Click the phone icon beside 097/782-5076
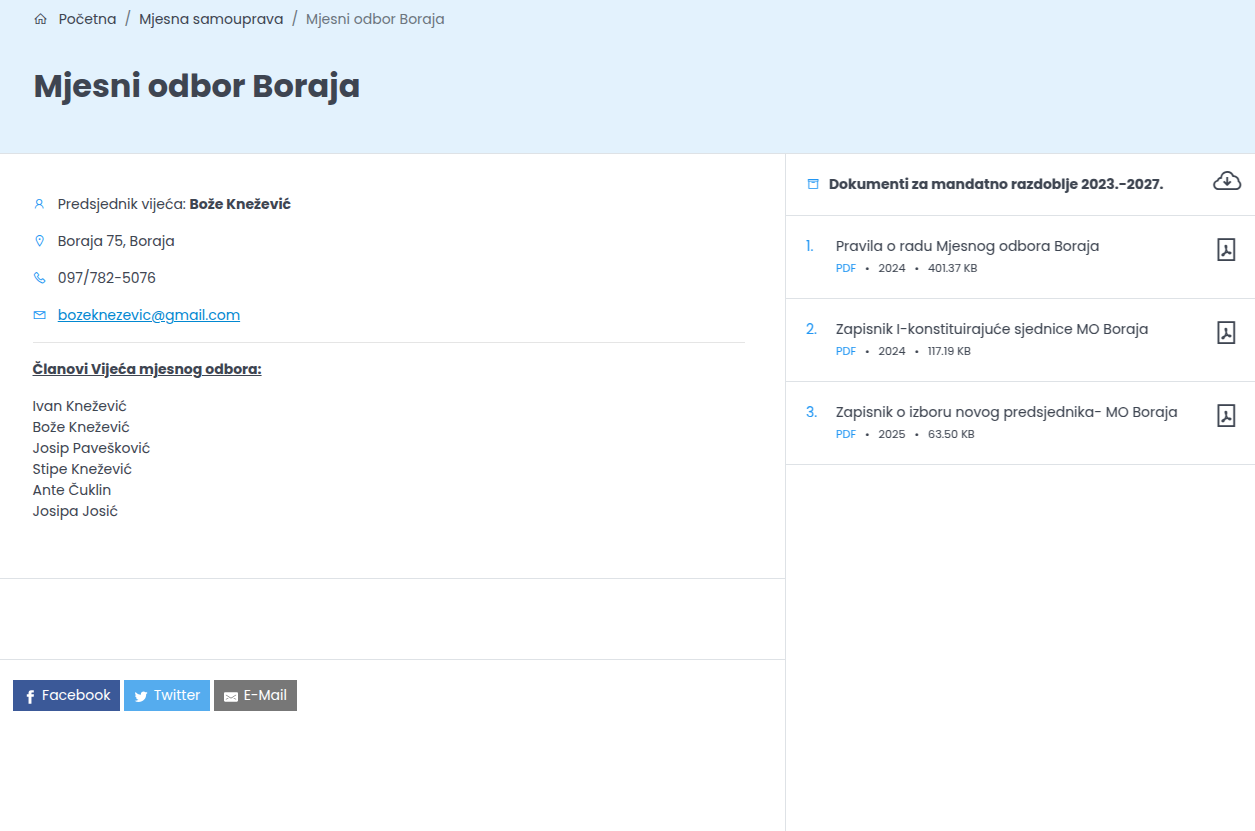This screenshot has height=831, width=1255. coord(40,278)
